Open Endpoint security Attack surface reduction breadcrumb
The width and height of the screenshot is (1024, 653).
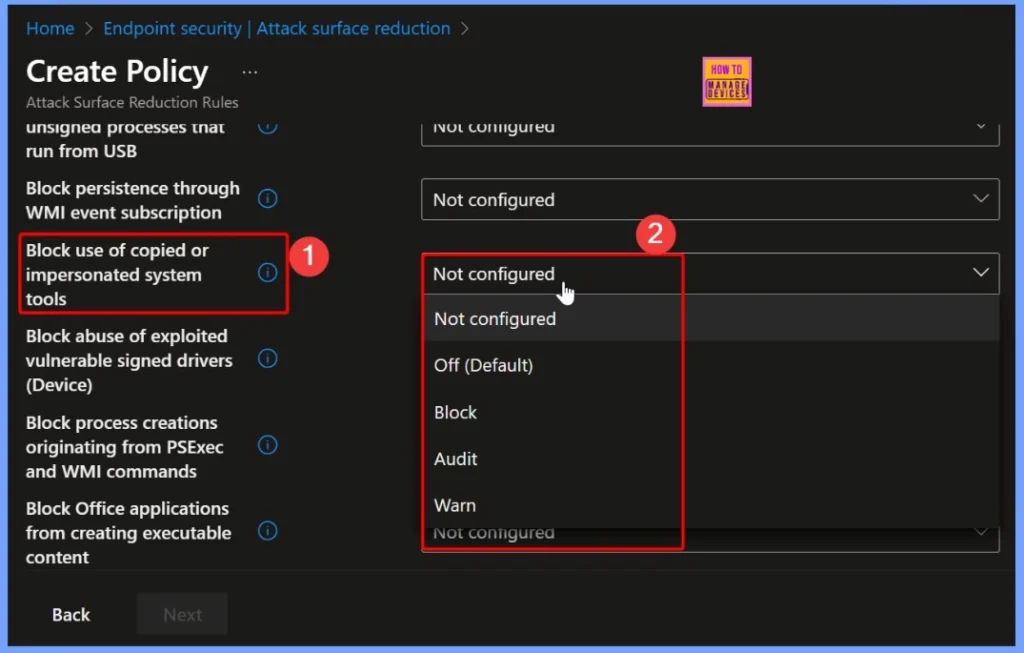276,28
